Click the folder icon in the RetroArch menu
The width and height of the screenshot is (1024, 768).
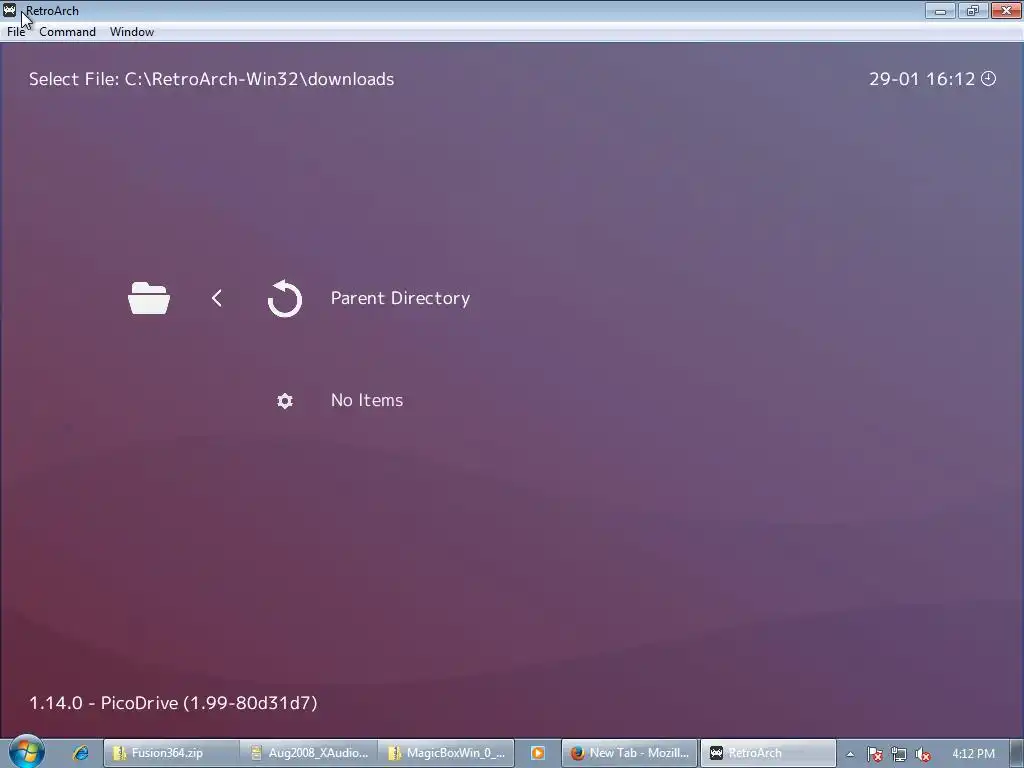[x=149, y=298]
